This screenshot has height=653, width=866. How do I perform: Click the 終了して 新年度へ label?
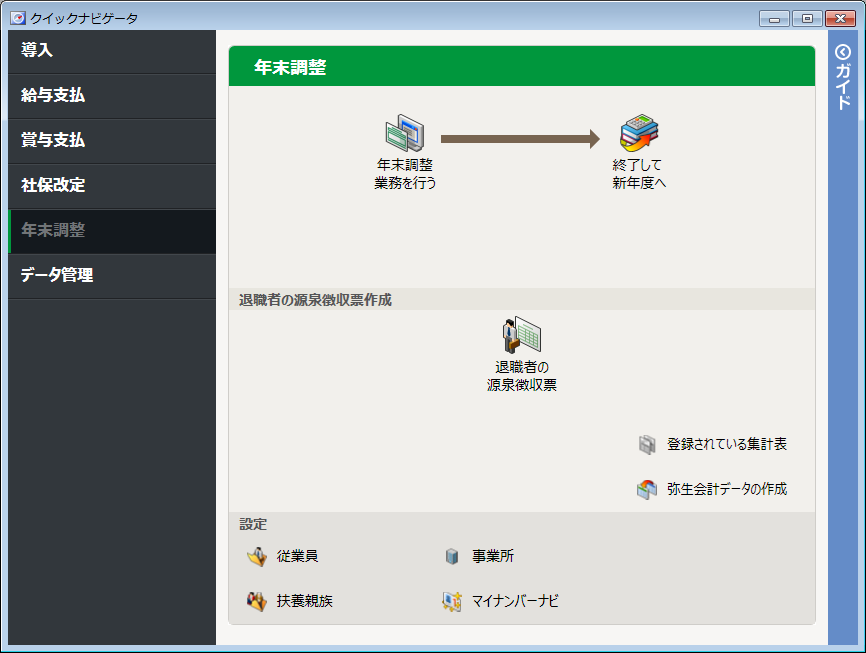click(639, 174)
